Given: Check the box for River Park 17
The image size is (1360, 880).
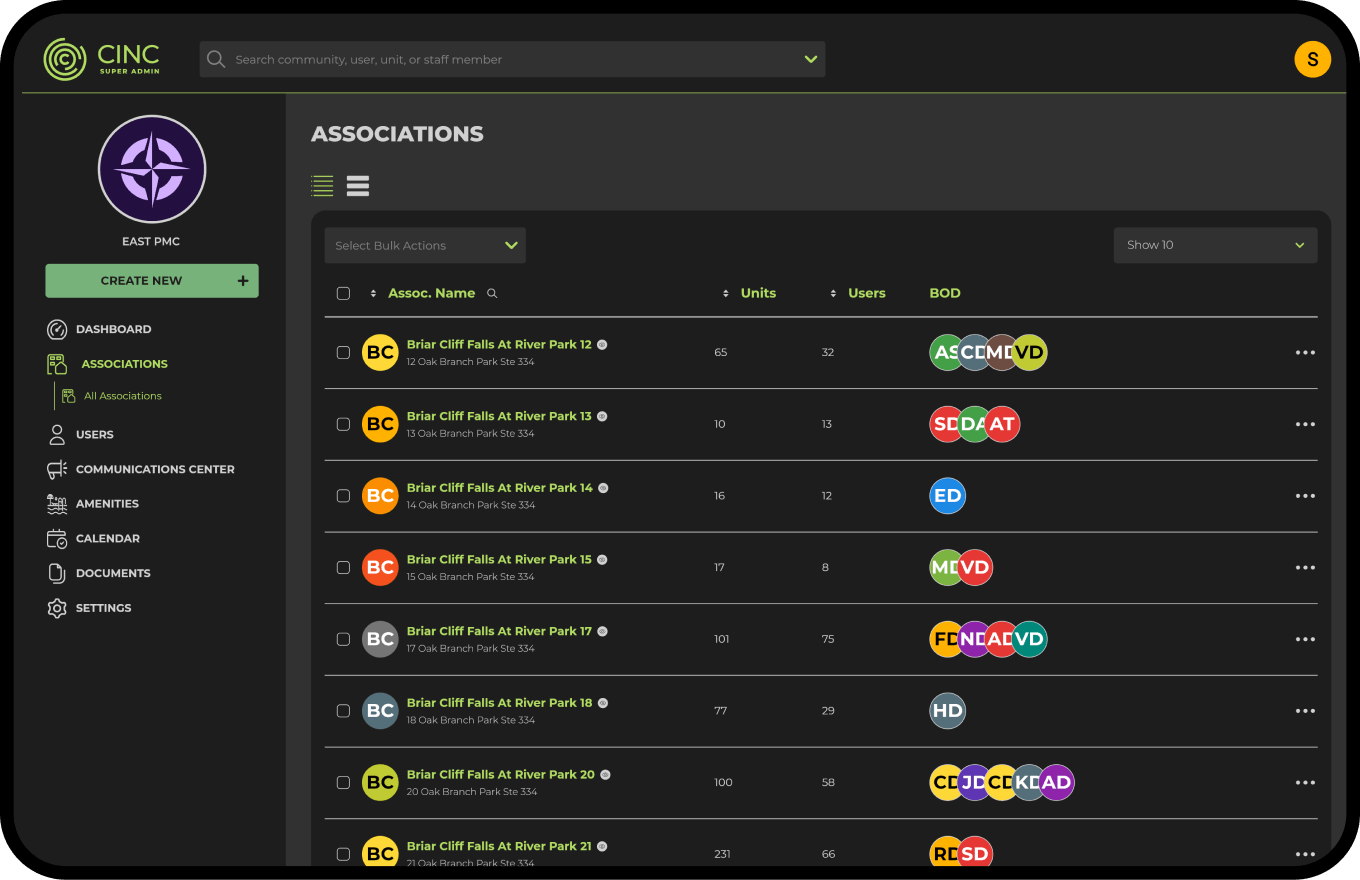Looking at the screenshot, I should point(343,639).
